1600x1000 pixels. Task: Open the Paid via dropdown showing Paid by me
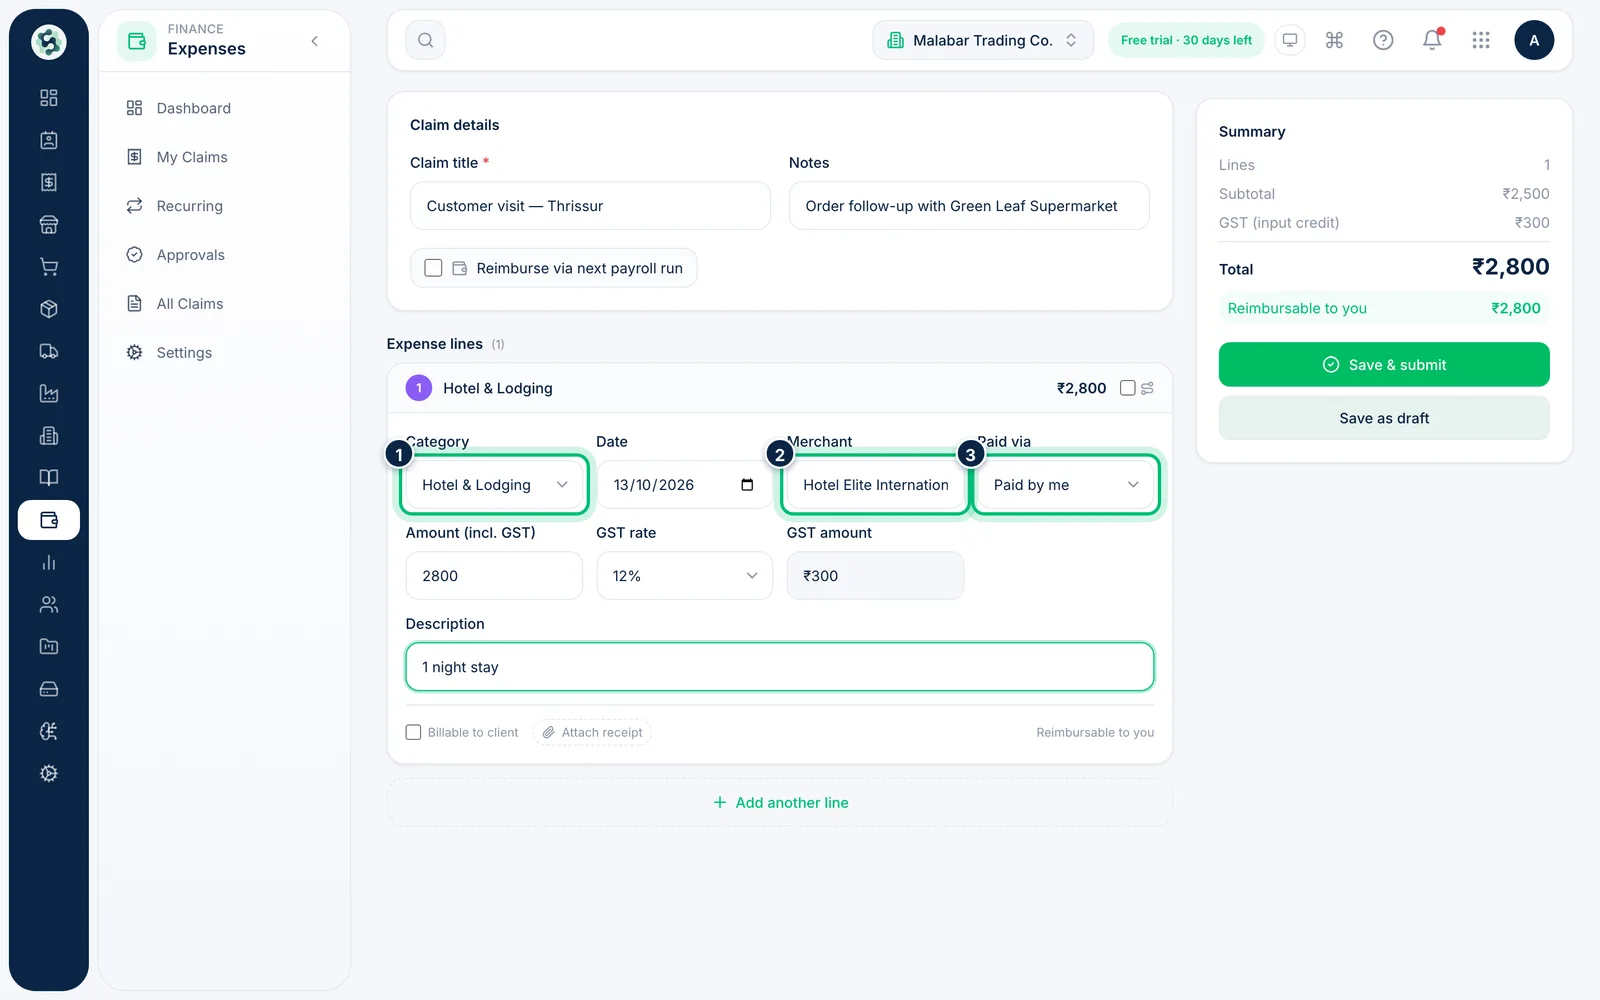[x=1066, y=485]
